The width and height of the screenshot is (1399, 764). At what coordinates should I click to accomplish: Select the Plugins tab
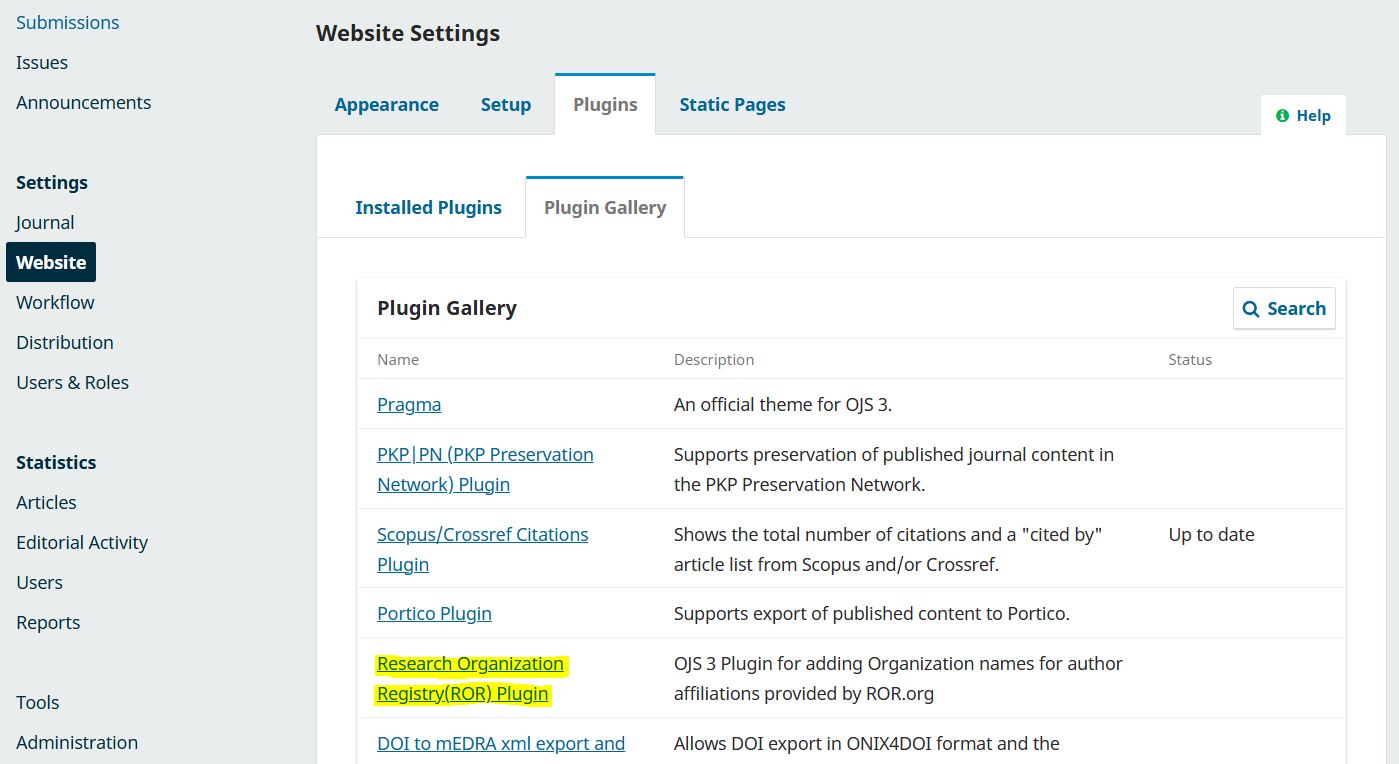605,104
